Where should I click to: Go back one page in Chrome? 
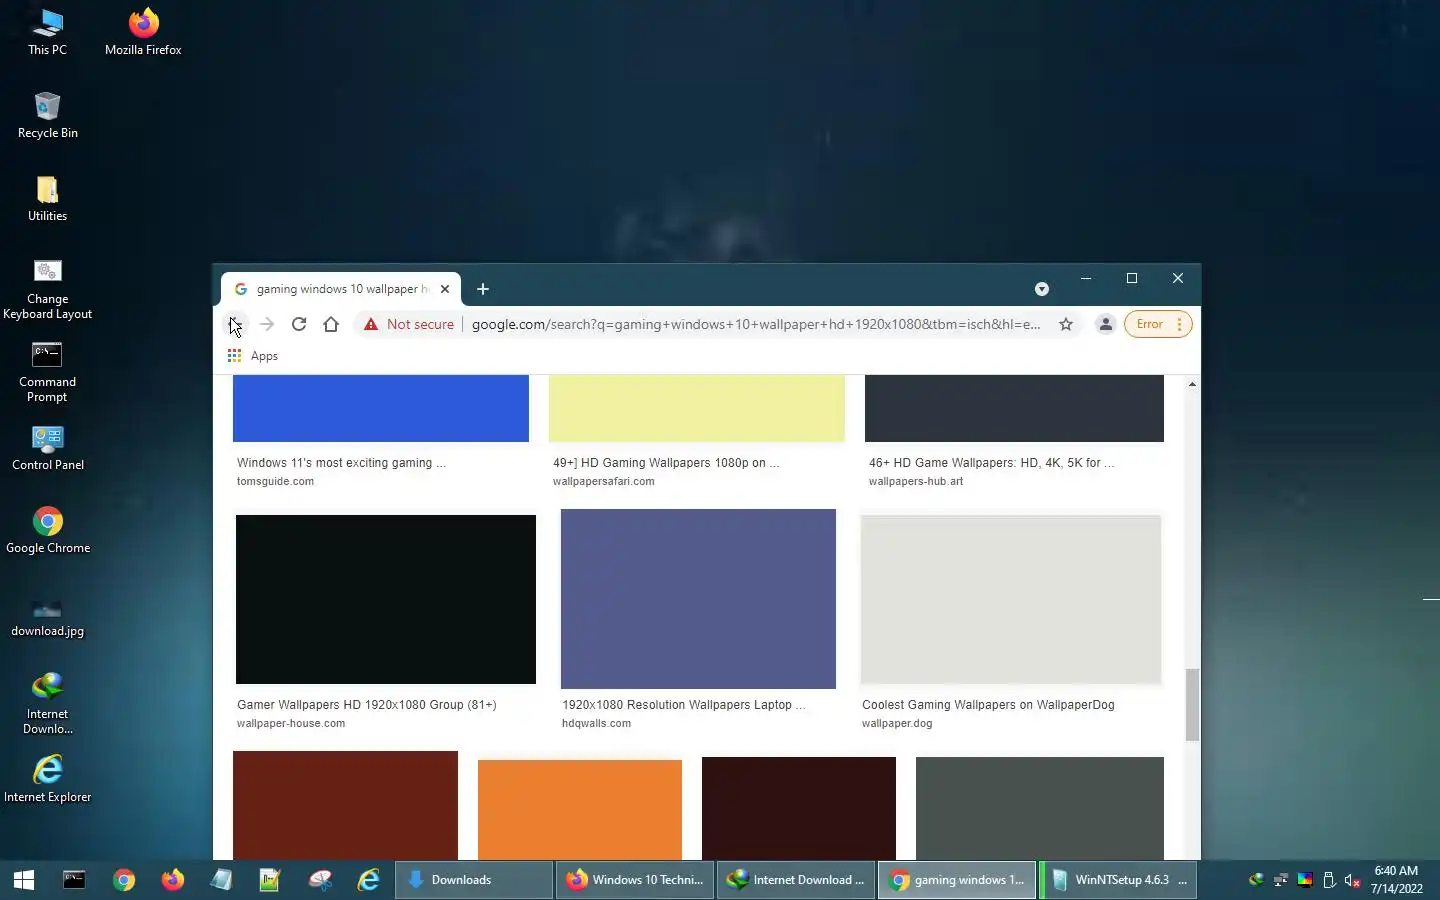coord(234,324)
